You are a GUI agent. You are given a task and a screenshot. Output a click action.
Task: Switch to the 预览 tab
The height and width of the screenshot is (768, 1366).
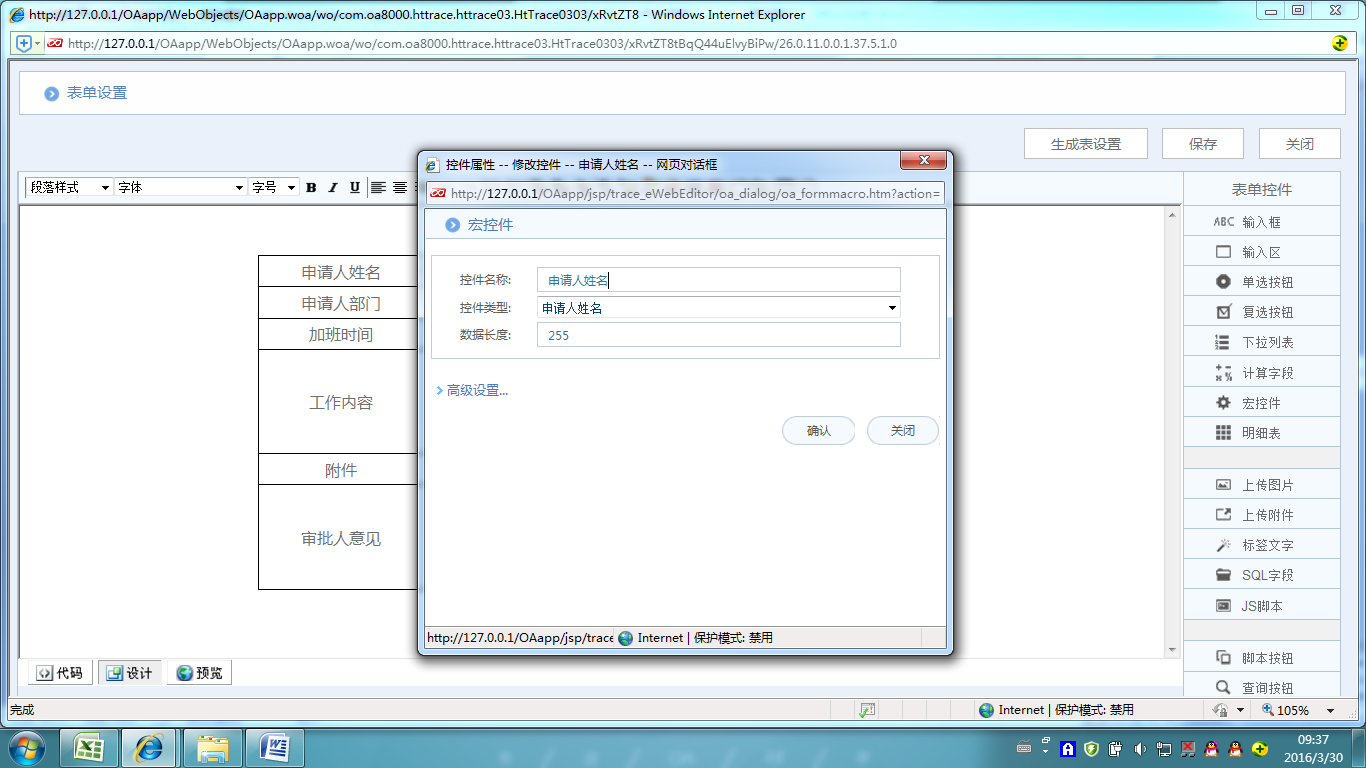pyautogui.click(x=199, y=672)
